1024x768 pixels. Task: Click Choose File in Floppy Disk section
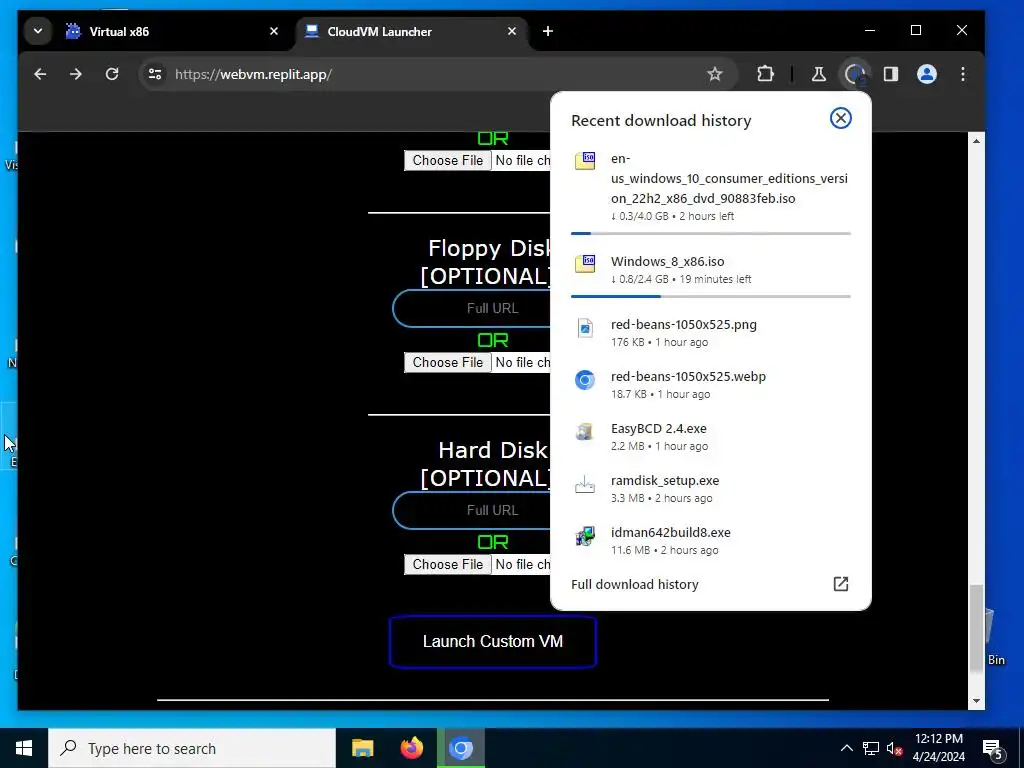click(x=448, y=362)
